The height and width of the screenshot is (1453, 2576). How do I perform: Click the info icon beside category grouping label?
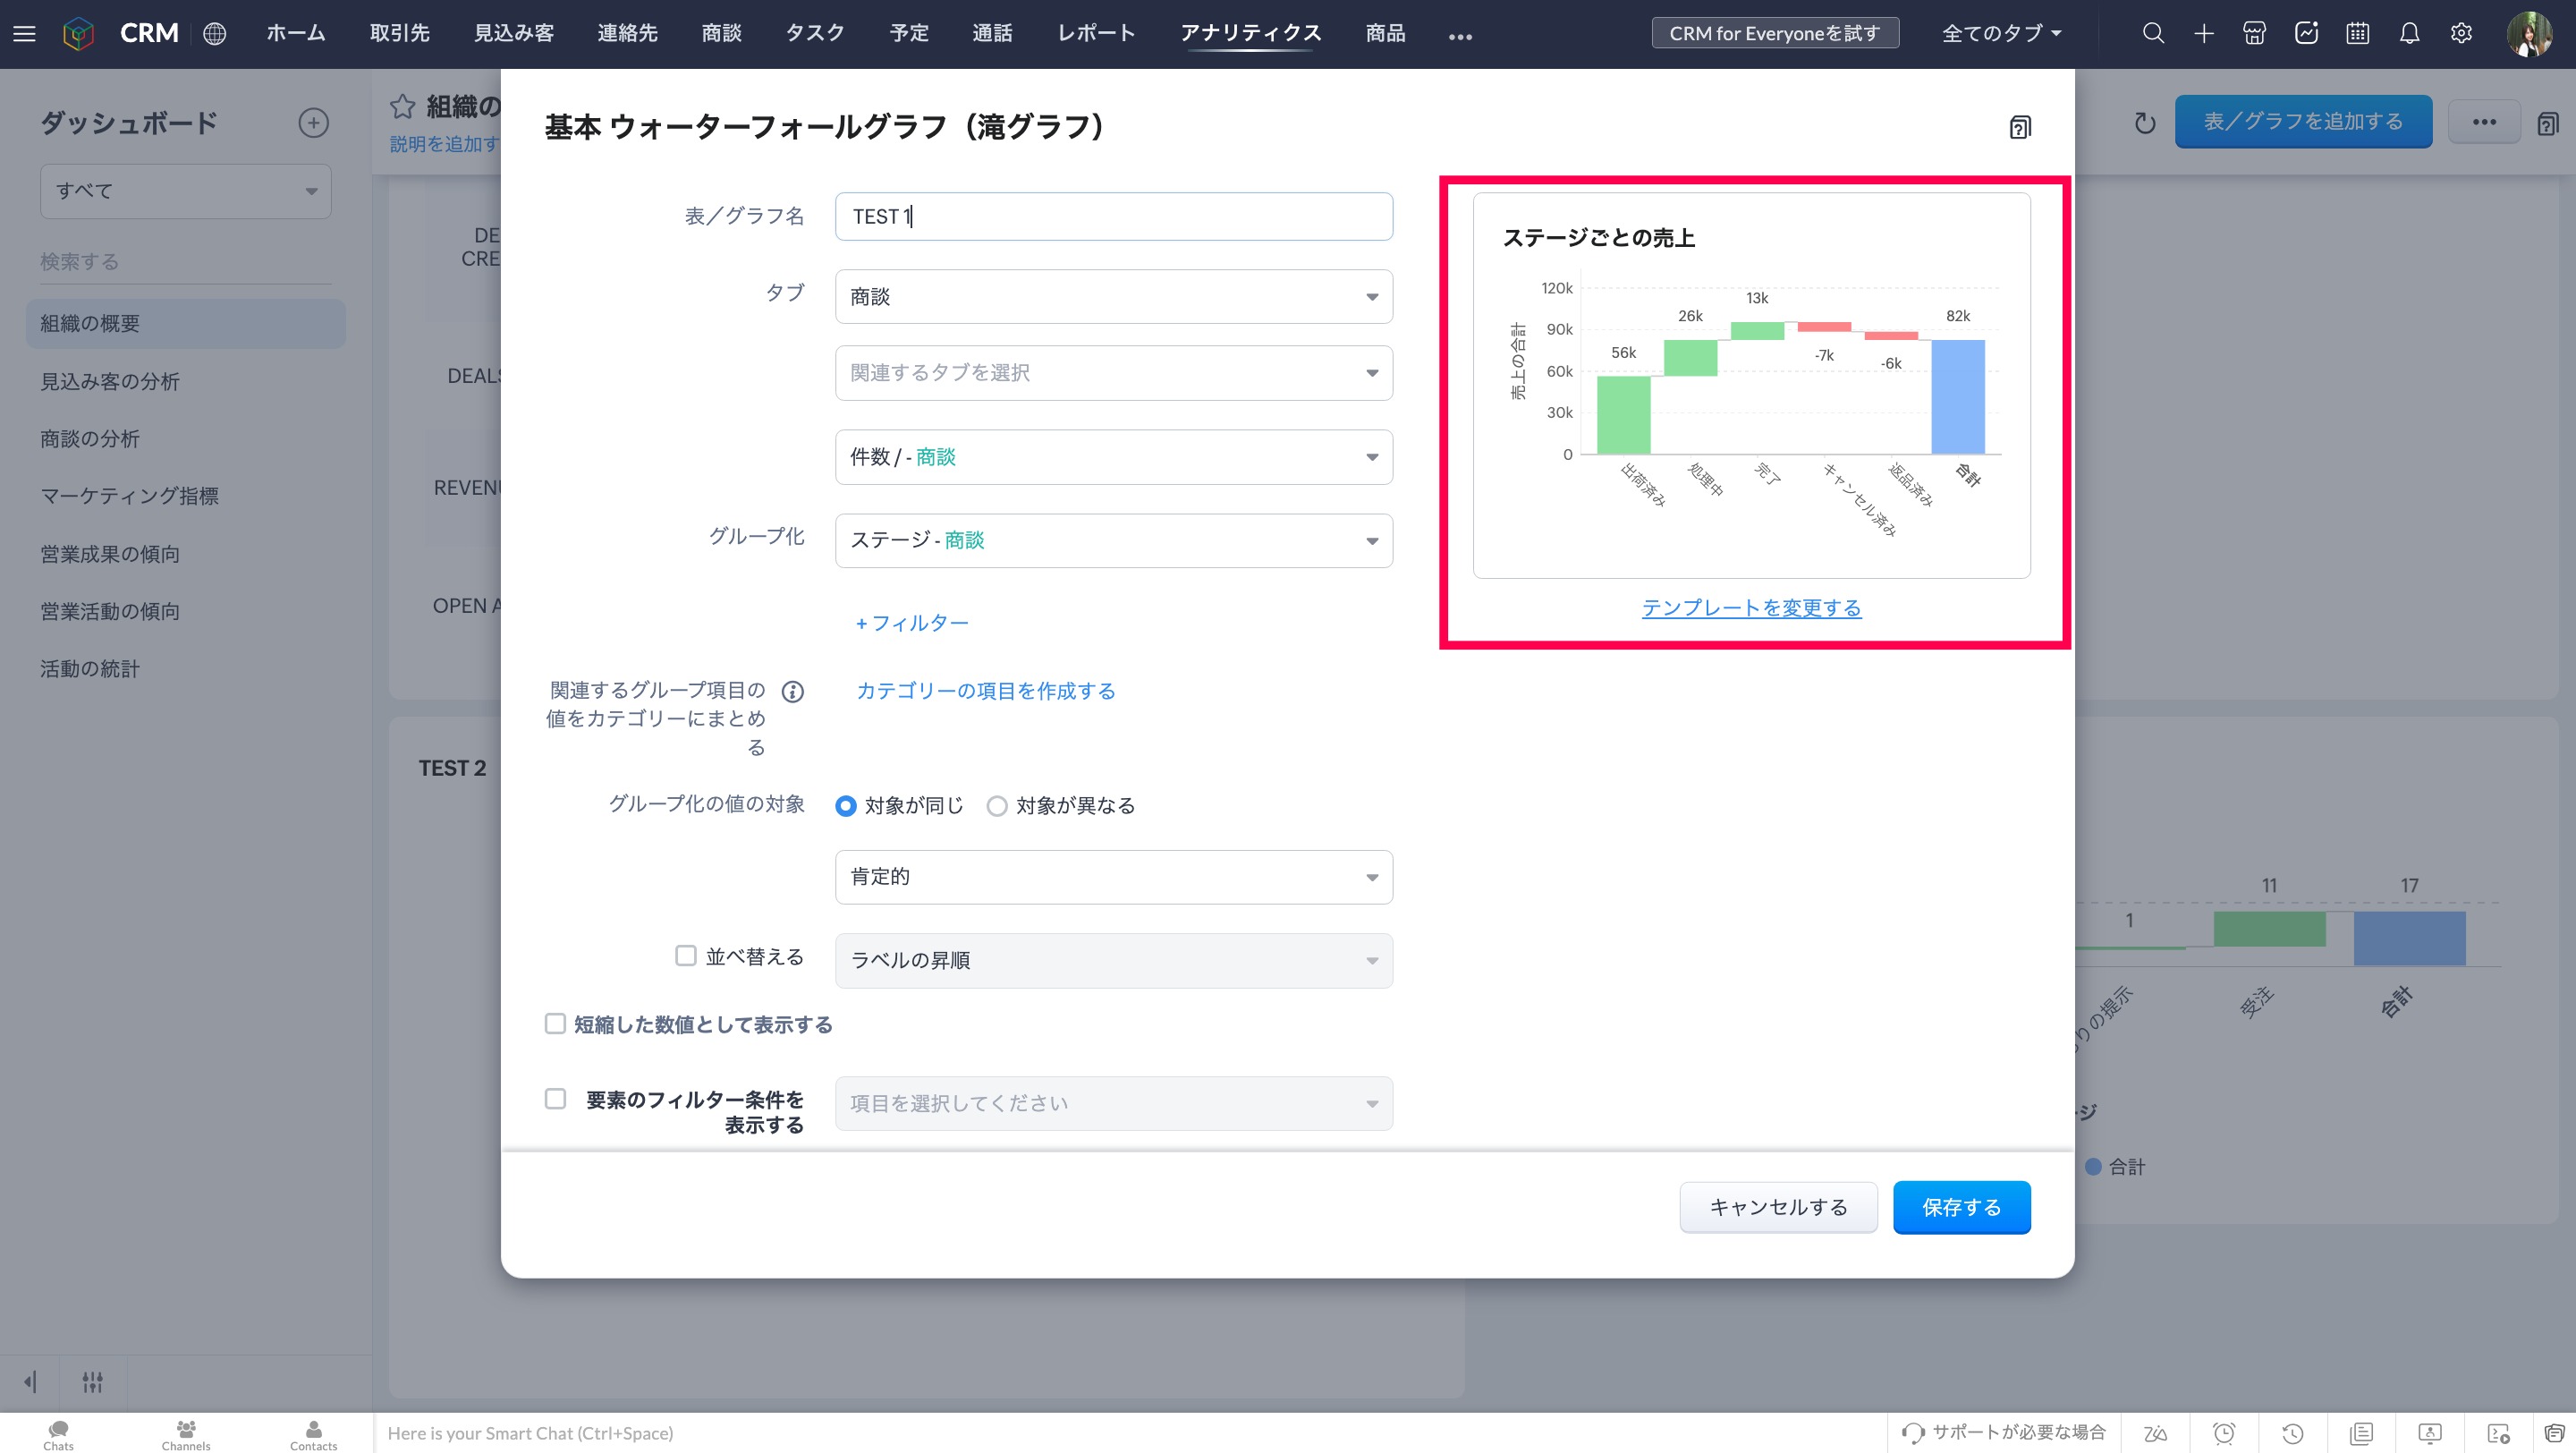tap(792, 691)
